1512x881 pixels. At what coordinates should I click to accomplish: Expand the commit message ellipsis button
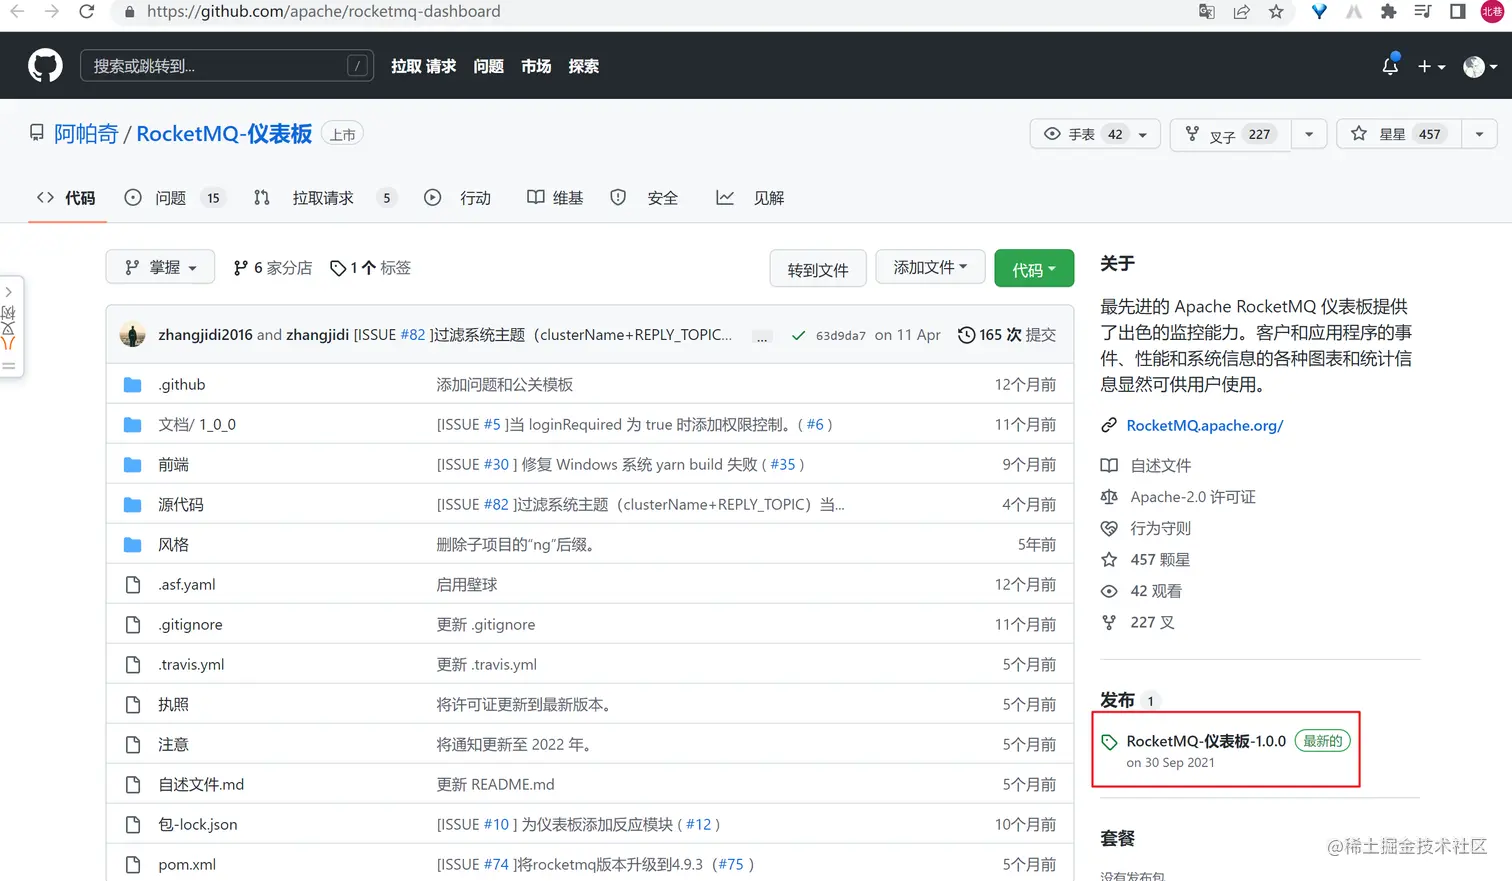point(762,336)
